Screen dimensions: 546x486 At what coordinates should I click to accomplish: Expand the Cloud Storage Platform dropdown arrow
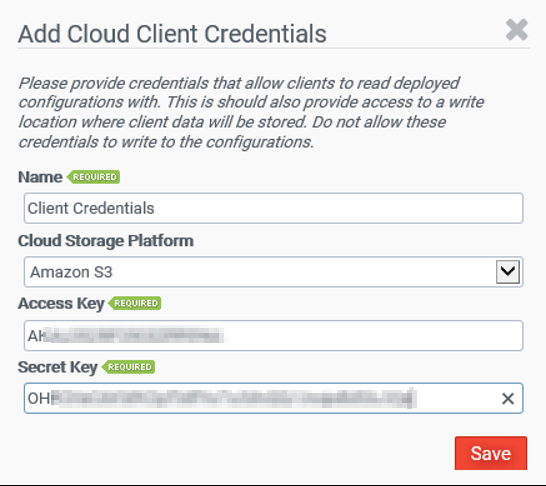coord(508,272)
